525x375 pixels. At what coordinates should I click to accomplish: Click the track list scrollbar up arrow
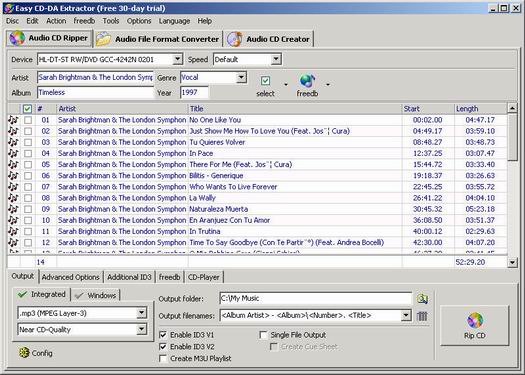512,108
